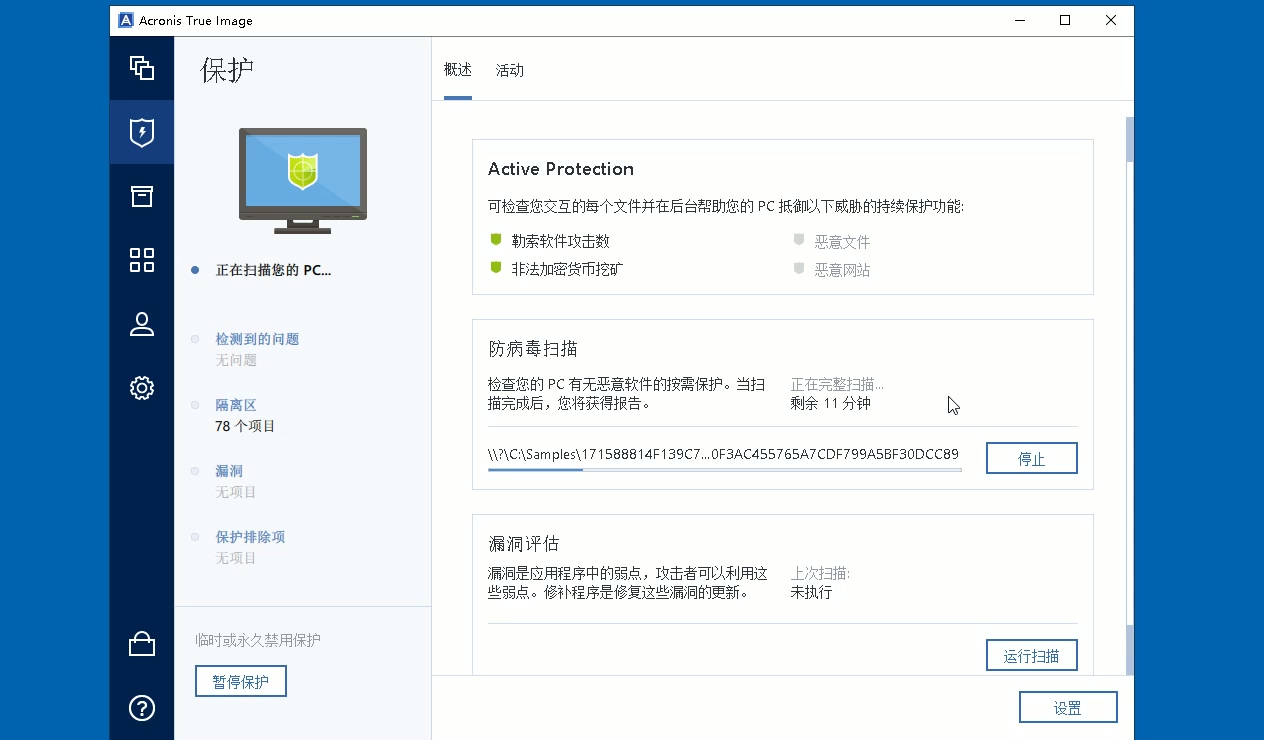Open the Help question mark icon
The image size is (1264, 740).
142,708
